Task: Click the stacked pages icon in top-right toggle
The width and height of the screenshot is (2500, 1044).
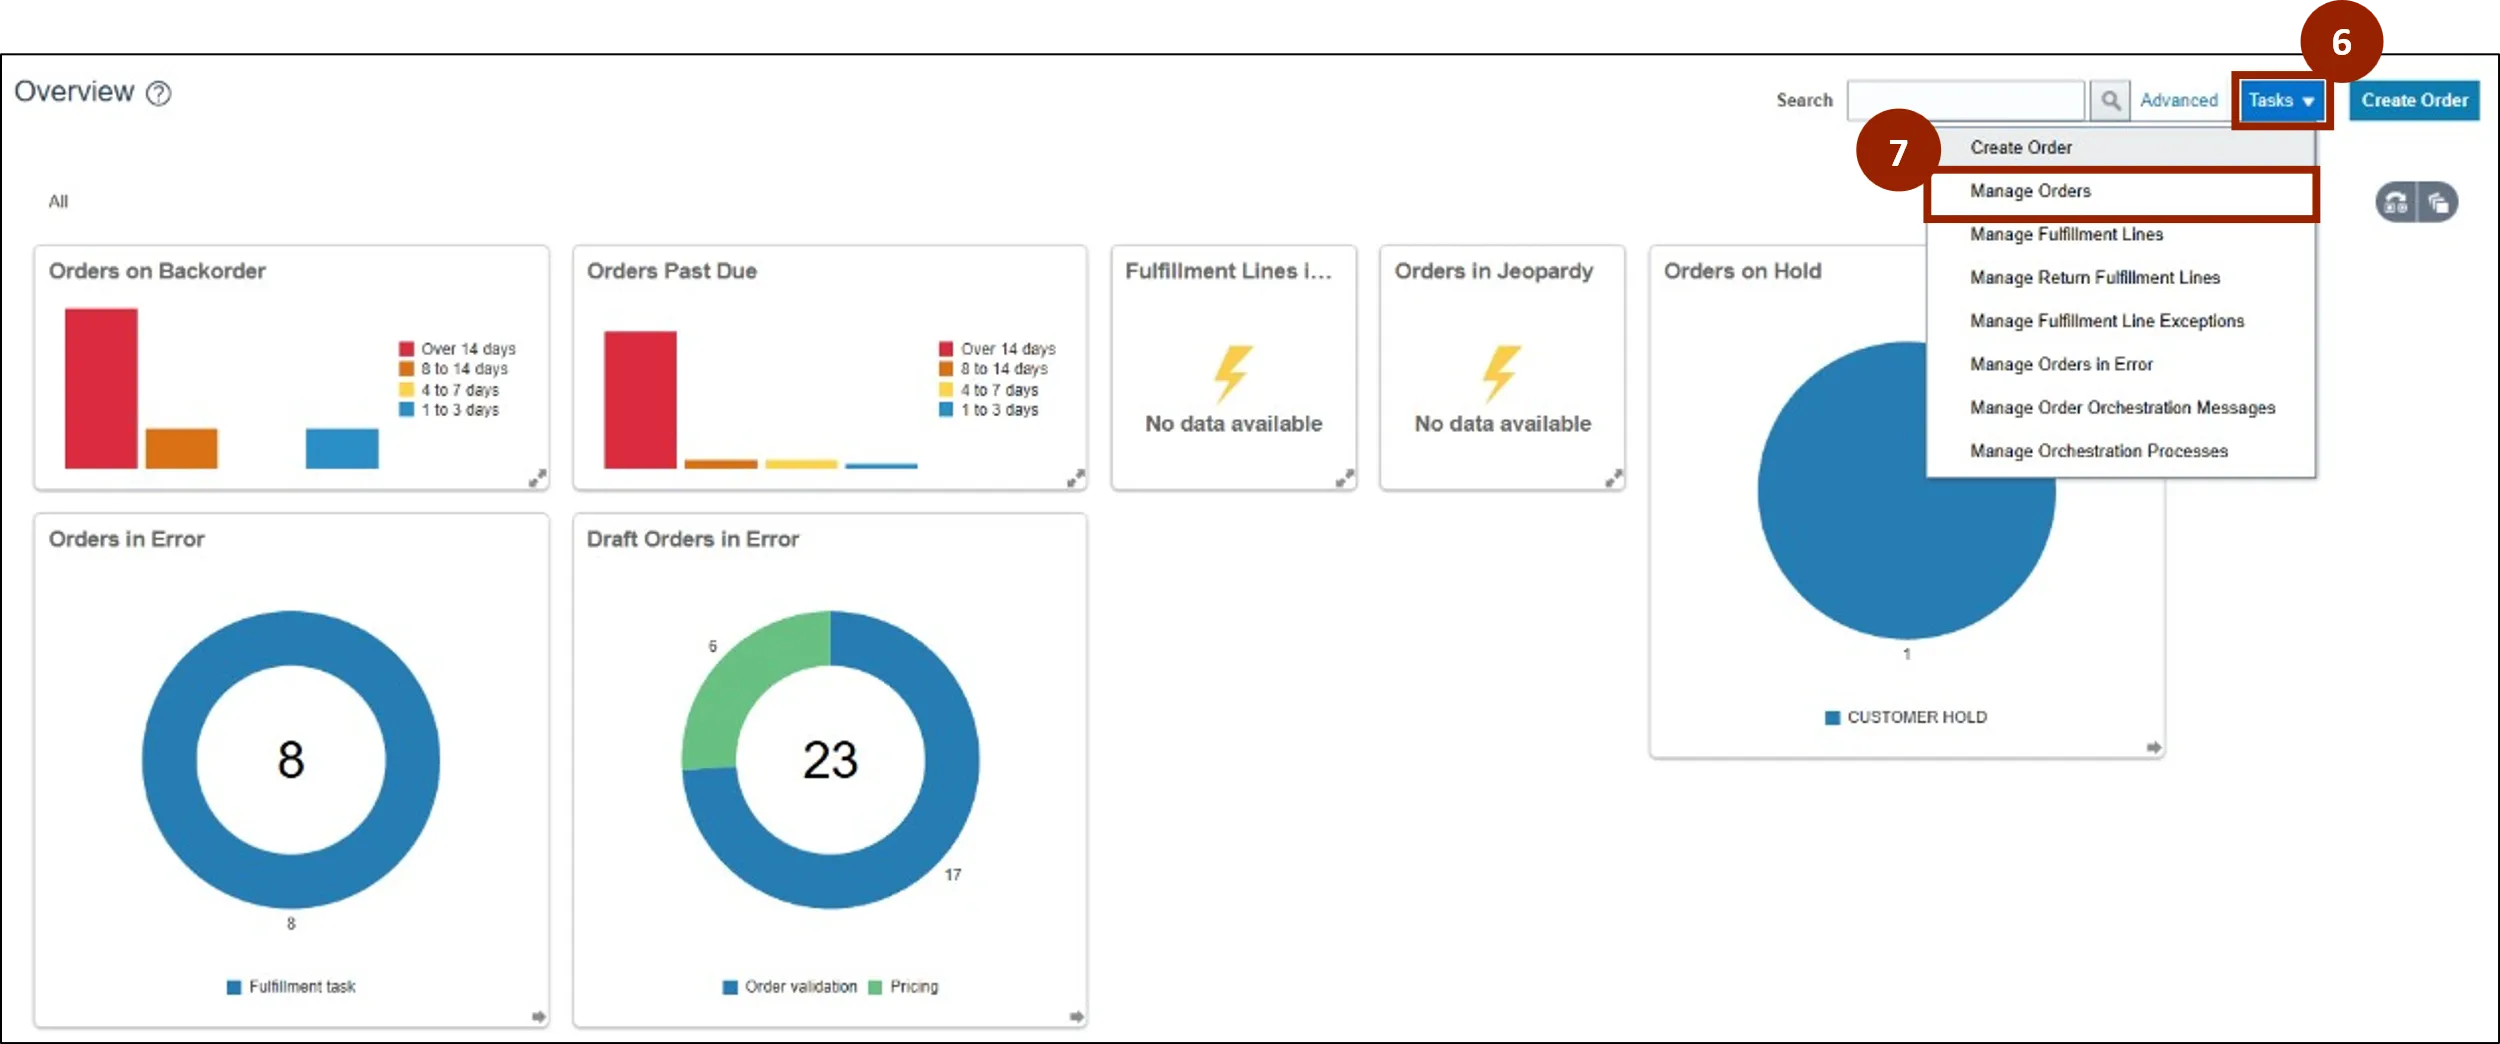Action: [2438, 203]
